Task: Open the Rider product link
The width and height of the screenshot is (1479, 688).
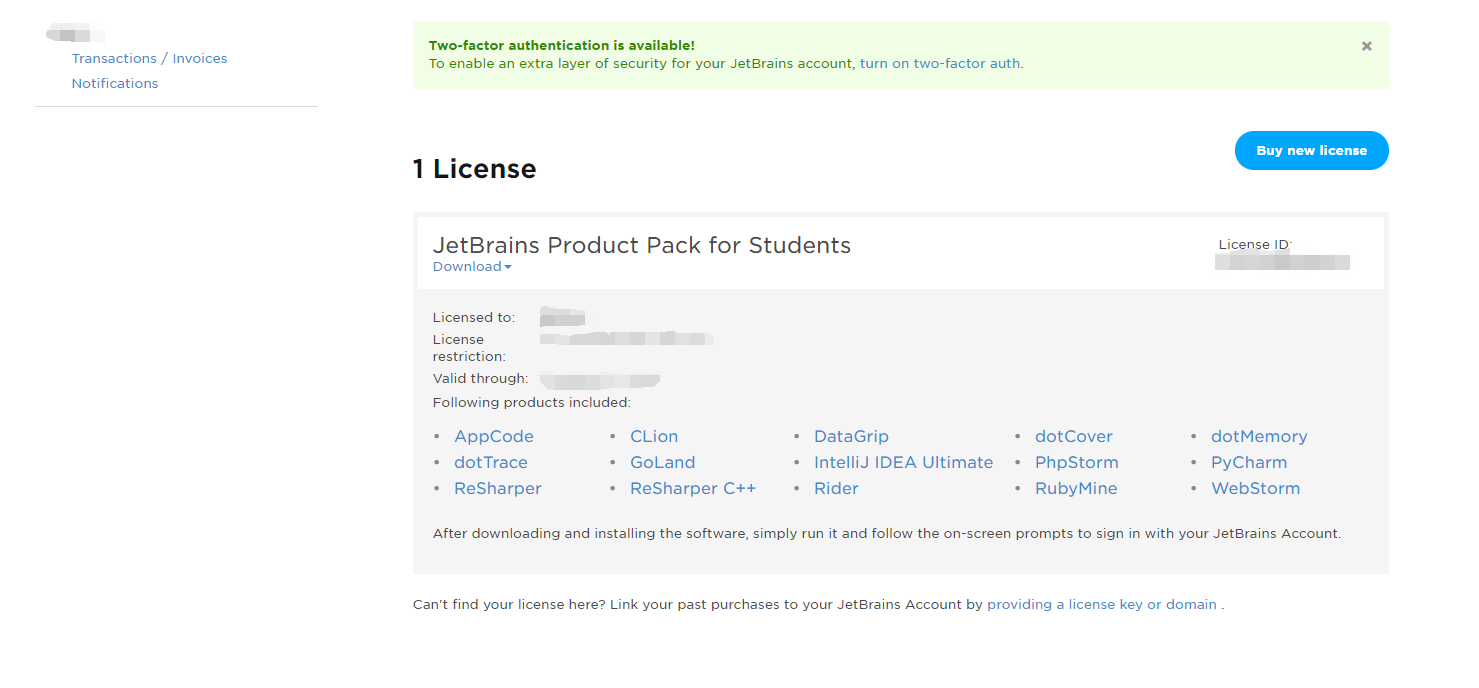Action: click(836, 488)
